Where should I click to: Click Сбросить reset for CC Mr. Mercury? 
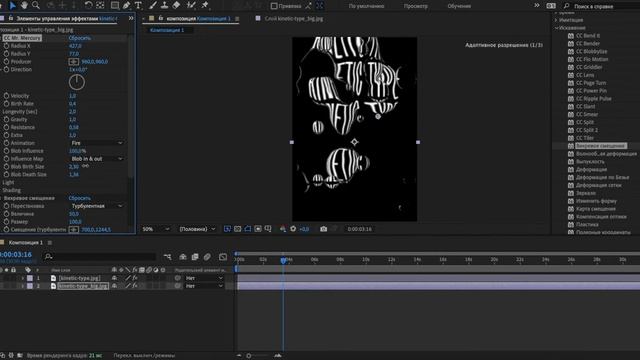coord(80,38)
